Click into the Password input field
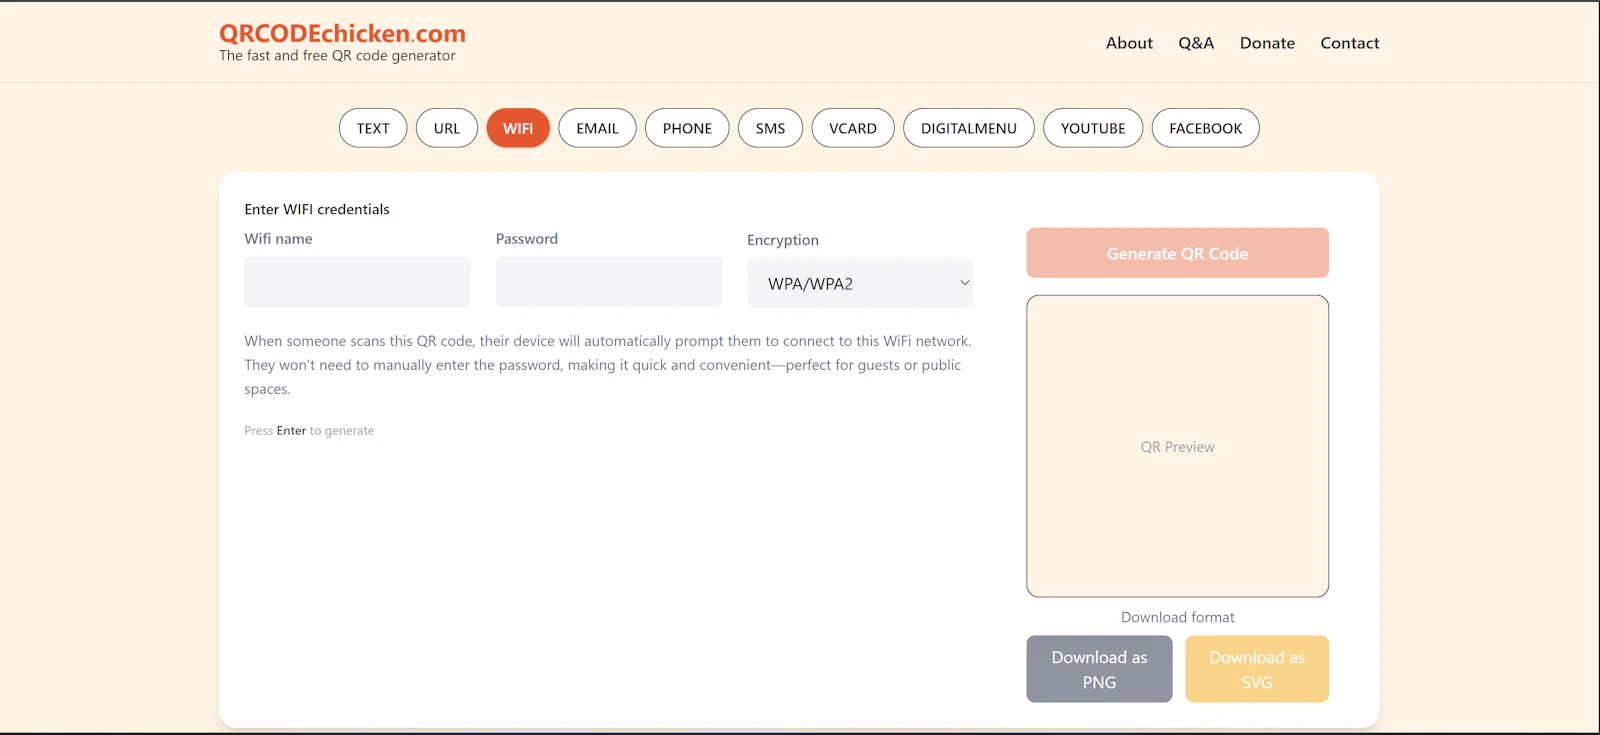The height and width of the screenshot is (735, 1600). [x=609, y=282]
